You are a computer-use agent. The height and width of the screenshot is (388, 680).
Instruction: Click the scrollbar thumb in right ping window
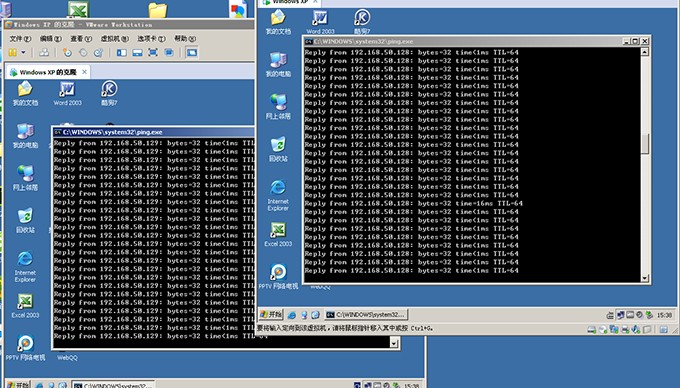coord(645,143)
